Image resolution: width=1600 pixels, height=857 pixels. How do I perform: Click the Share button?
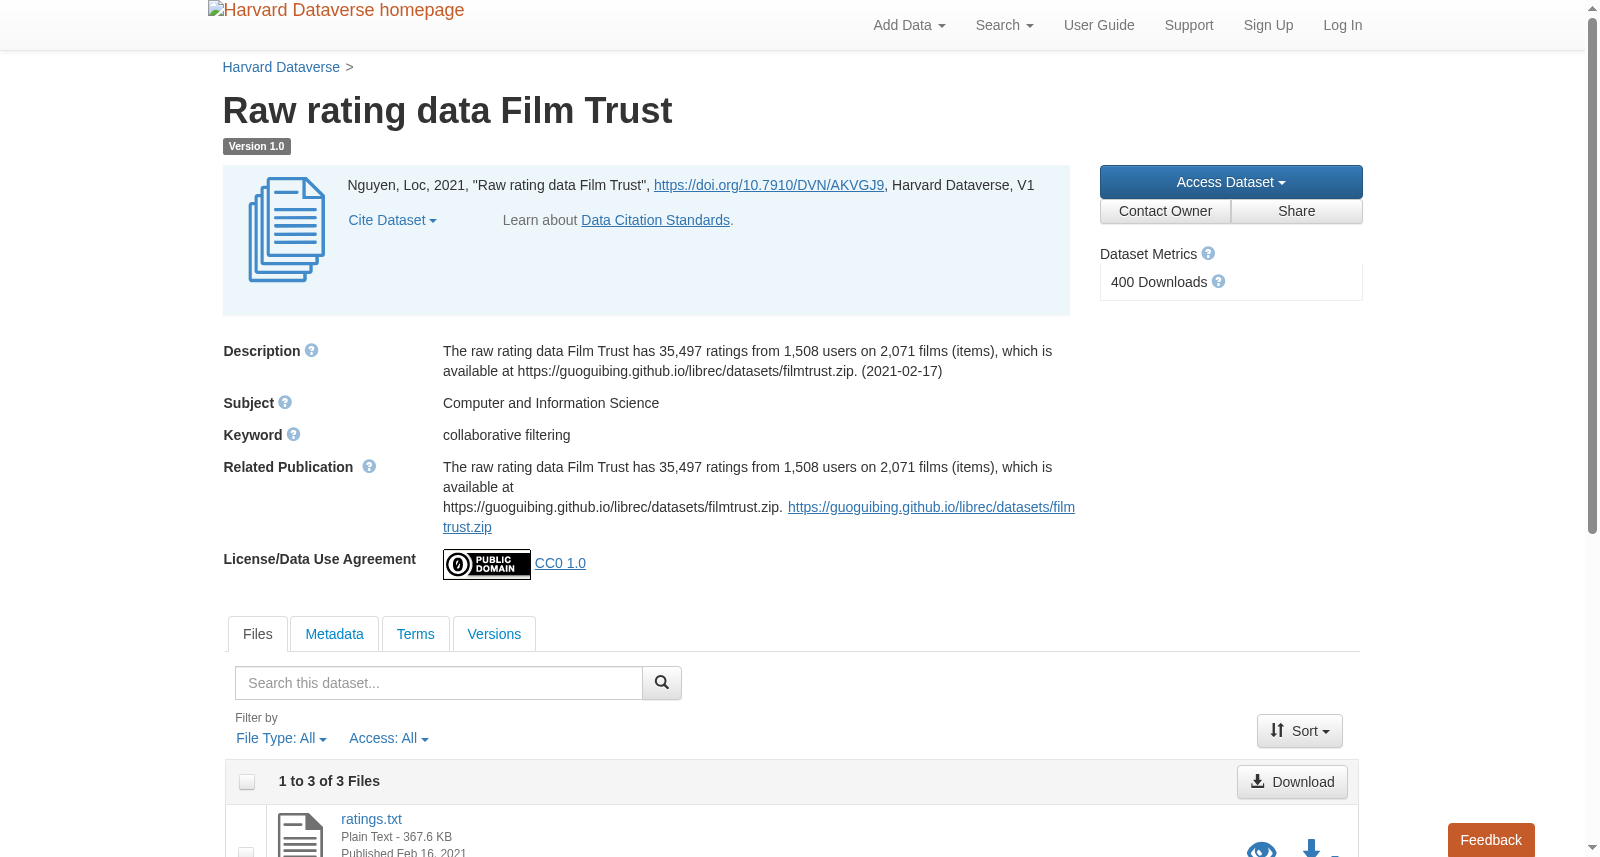[1297, 211]
